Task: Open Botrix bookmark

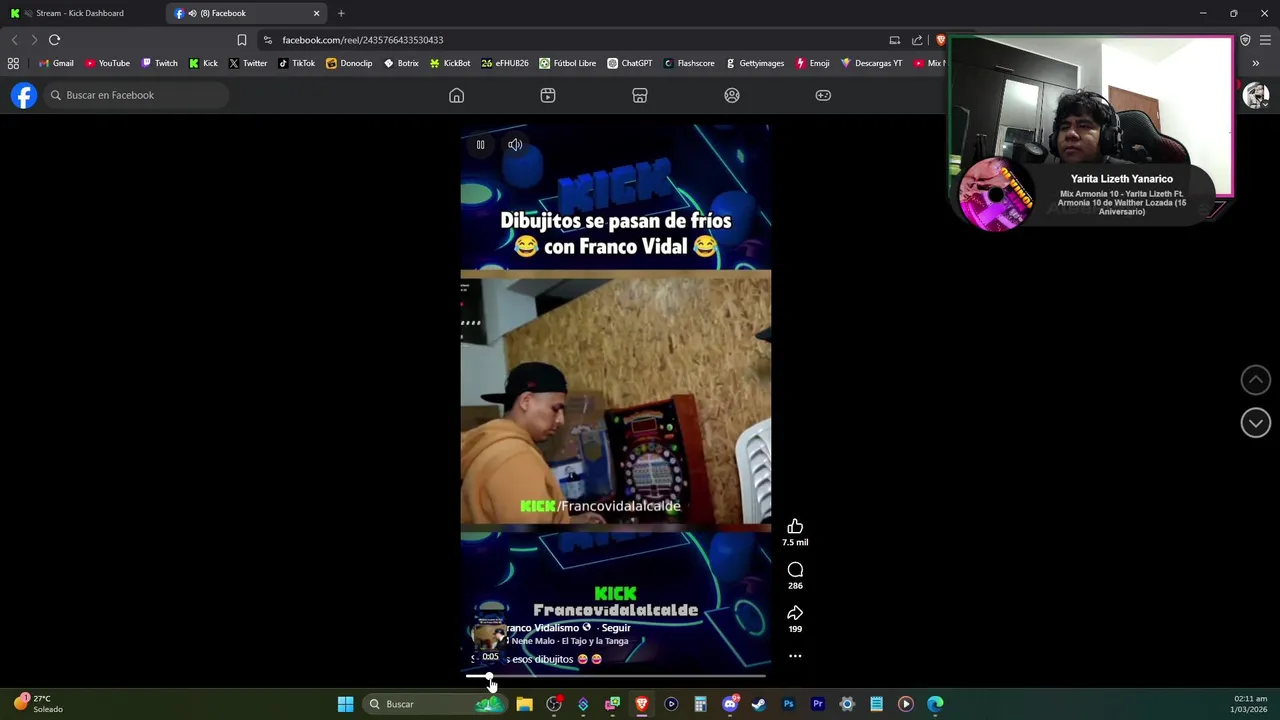Action: [401, 63]
